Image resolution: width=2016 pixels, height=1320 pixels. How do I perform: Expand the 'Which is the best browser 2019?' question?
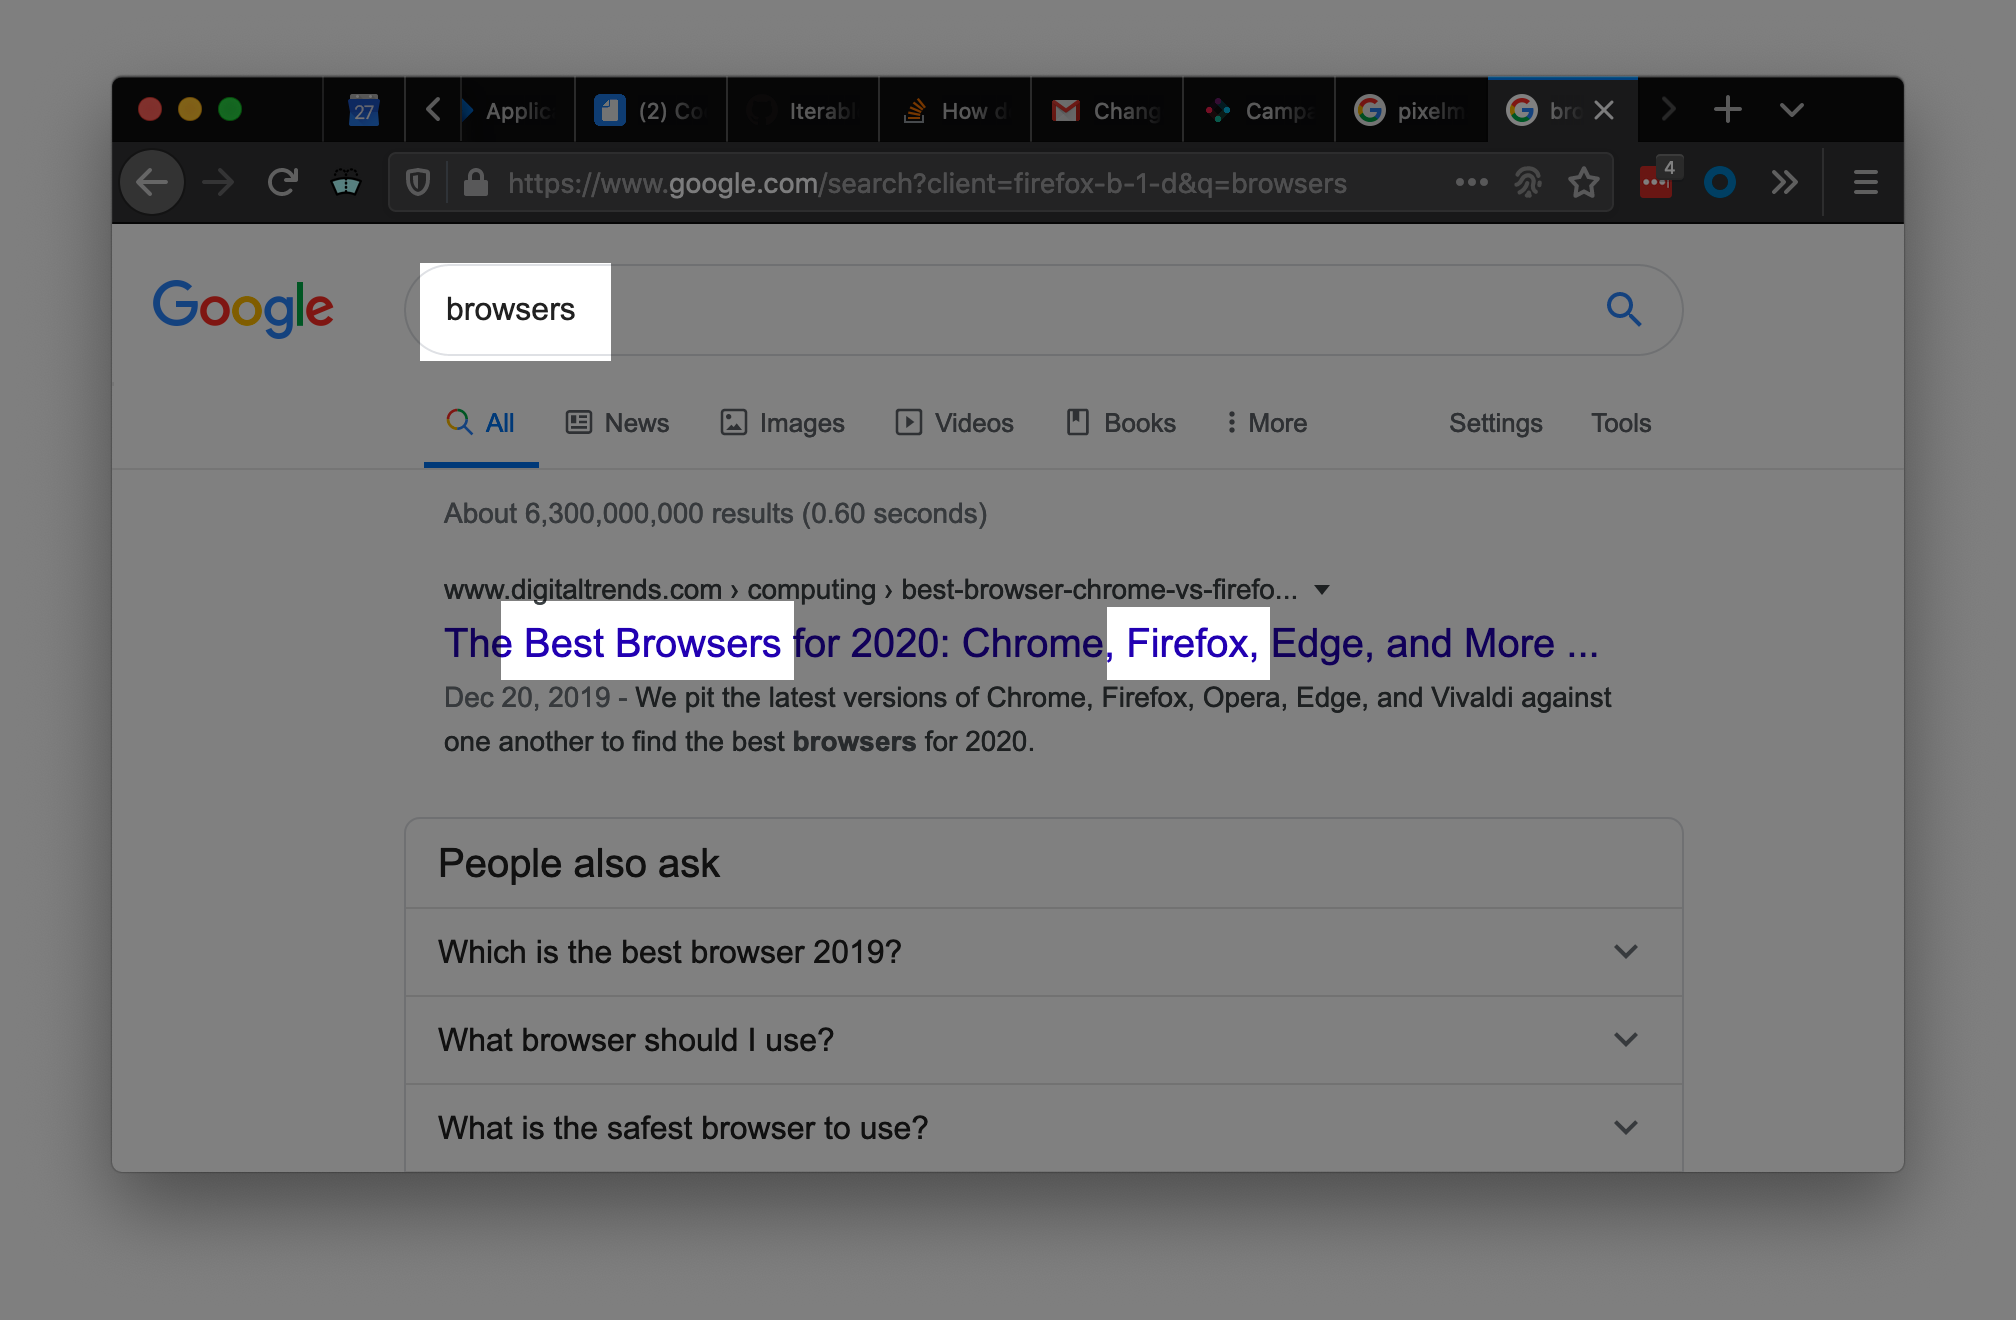click(x=1046, y=950)
